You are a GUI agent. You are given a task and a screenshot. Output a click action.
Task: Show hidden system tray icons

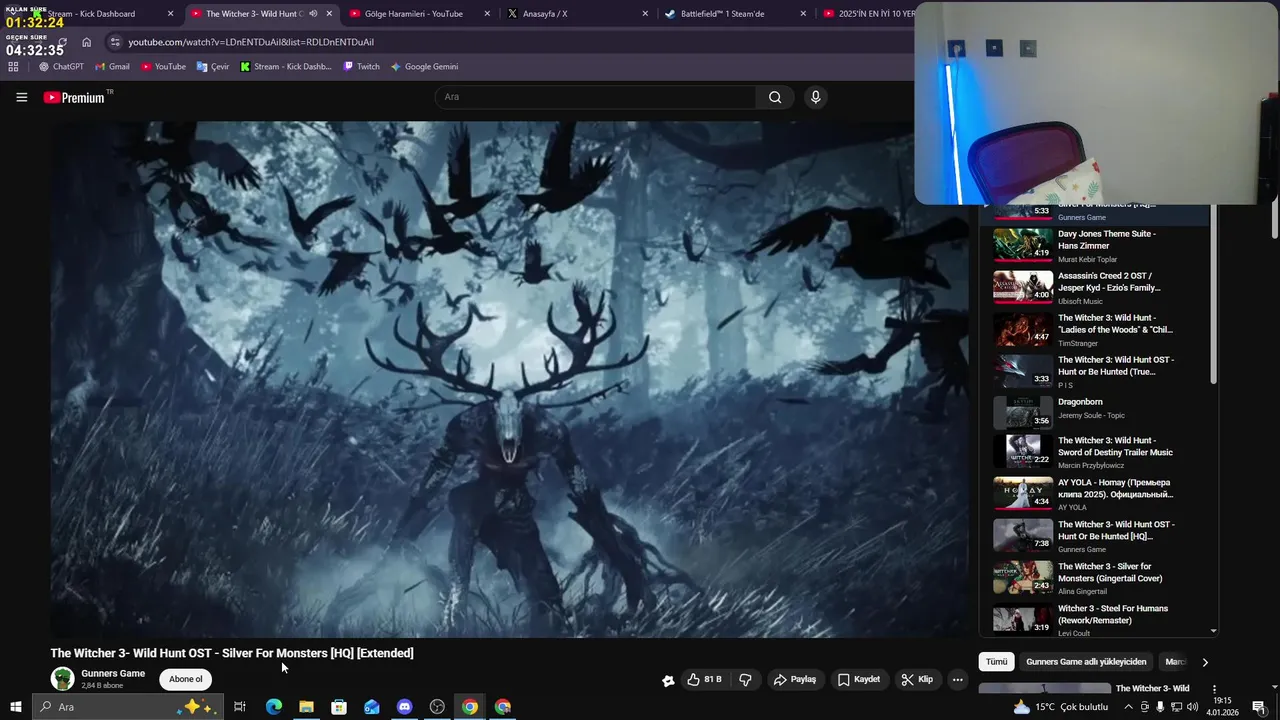(1129, 707)
